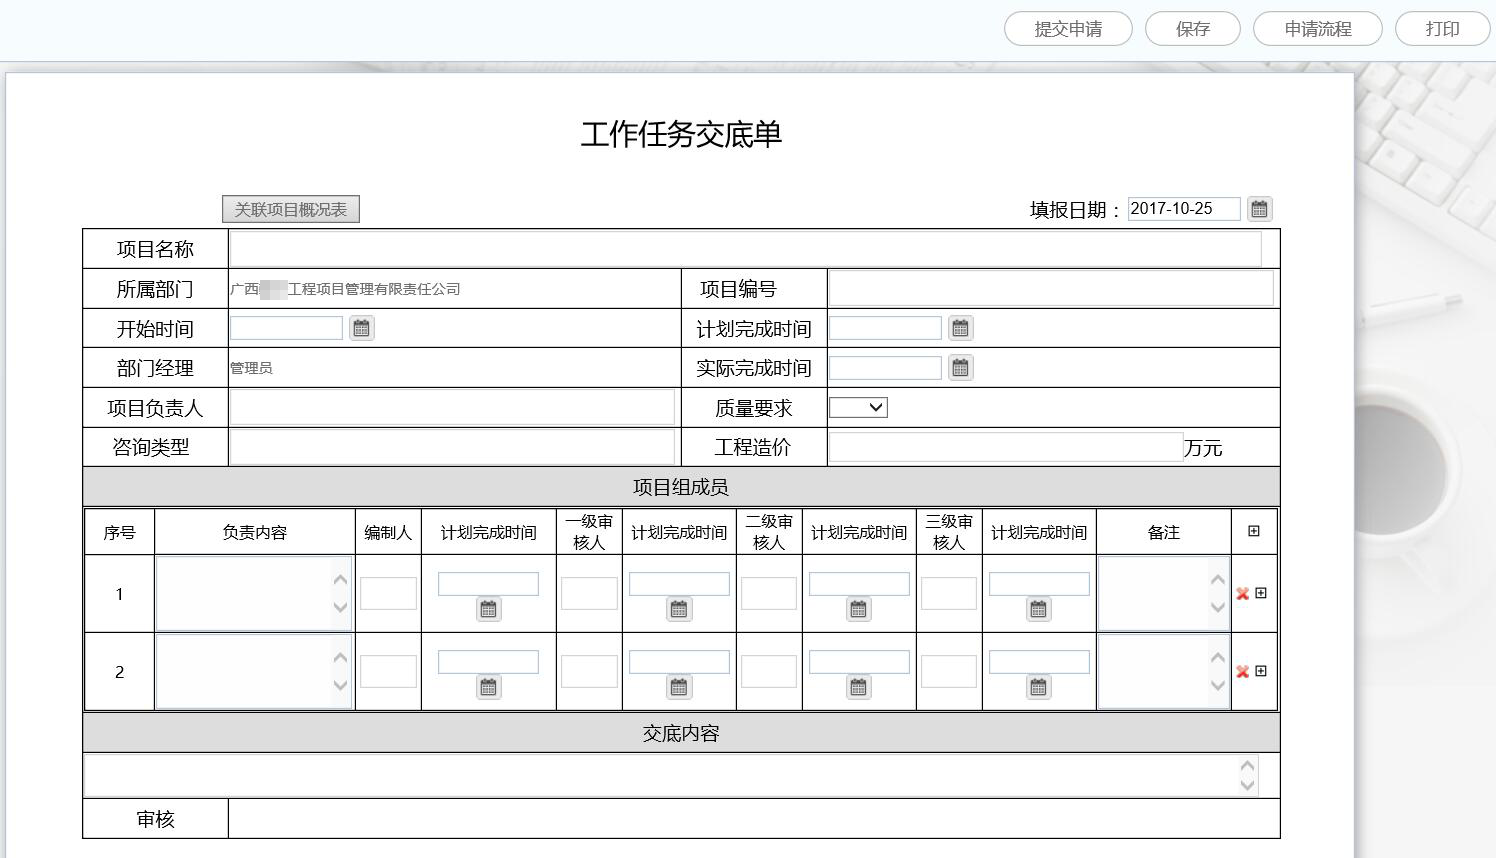Expand the 质量要求 dropdown
The image size is (1496, 858).
pos(858,408)
